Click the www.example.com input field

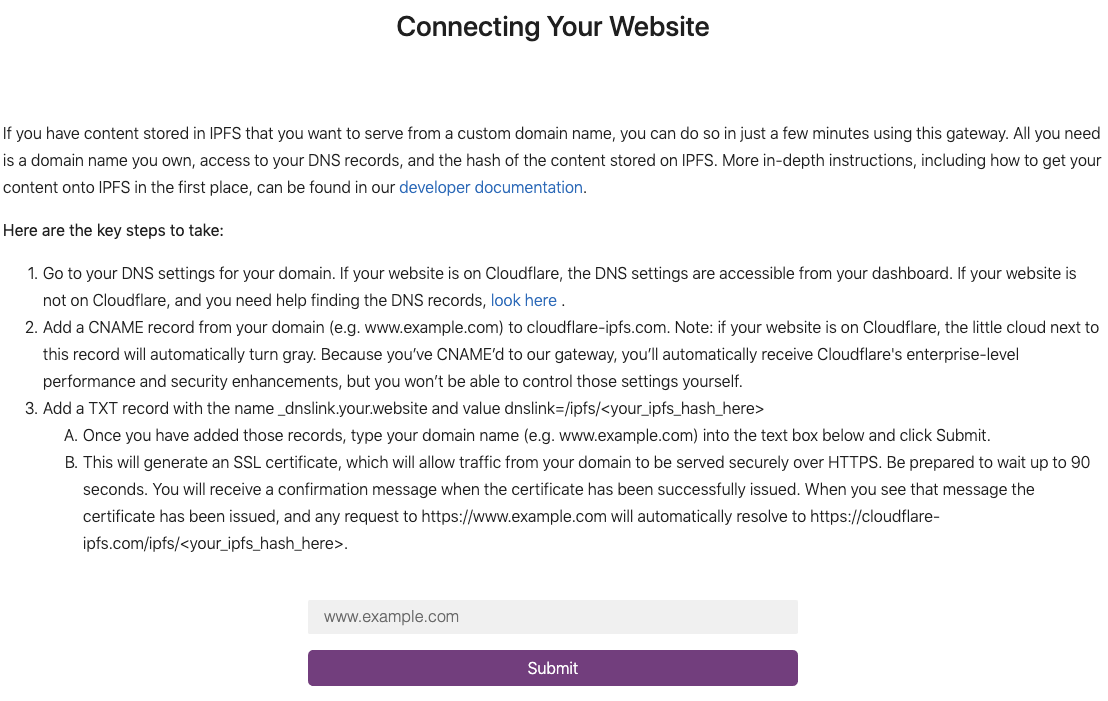point(552,616)
